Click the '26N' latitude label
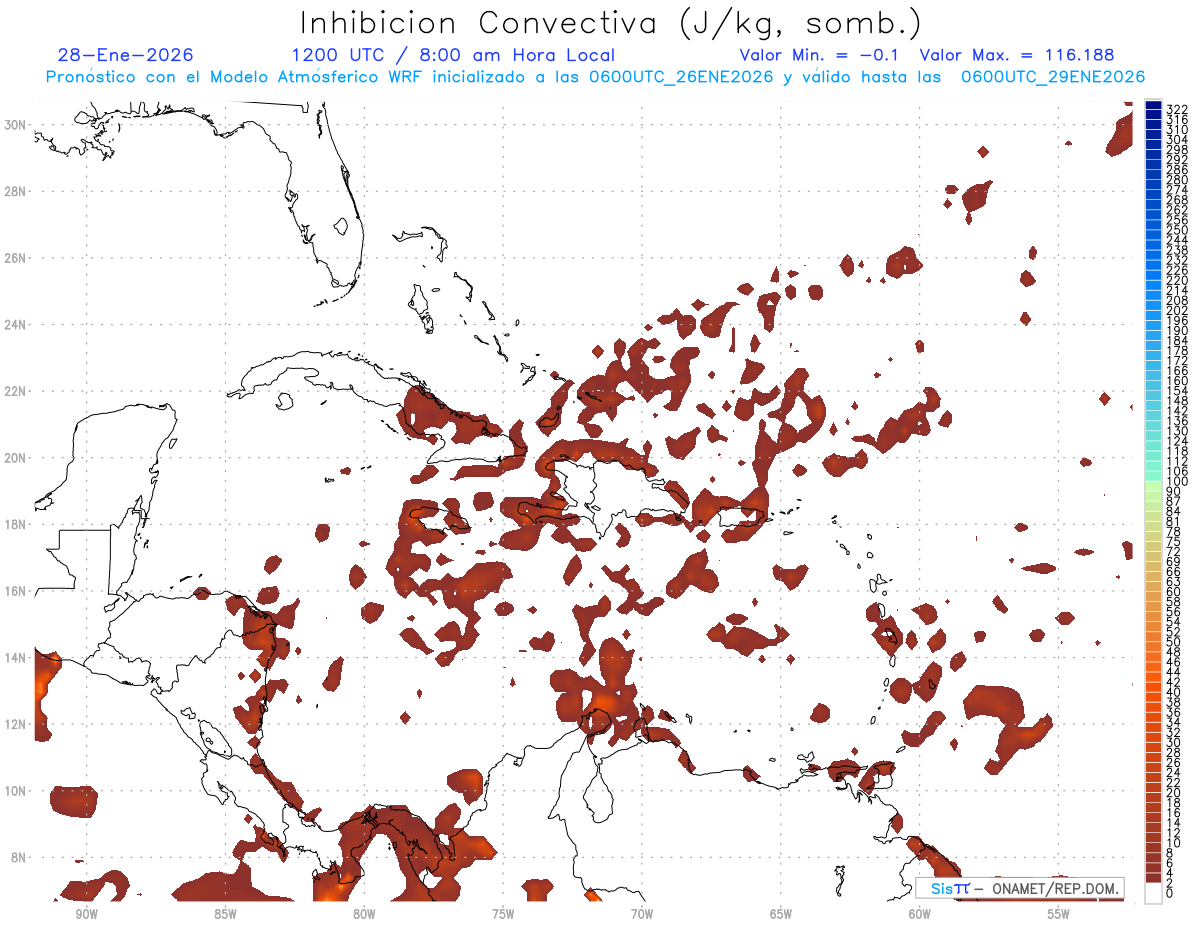The width and height of the screenshot is (1200, 927). [x=15, y=258]
